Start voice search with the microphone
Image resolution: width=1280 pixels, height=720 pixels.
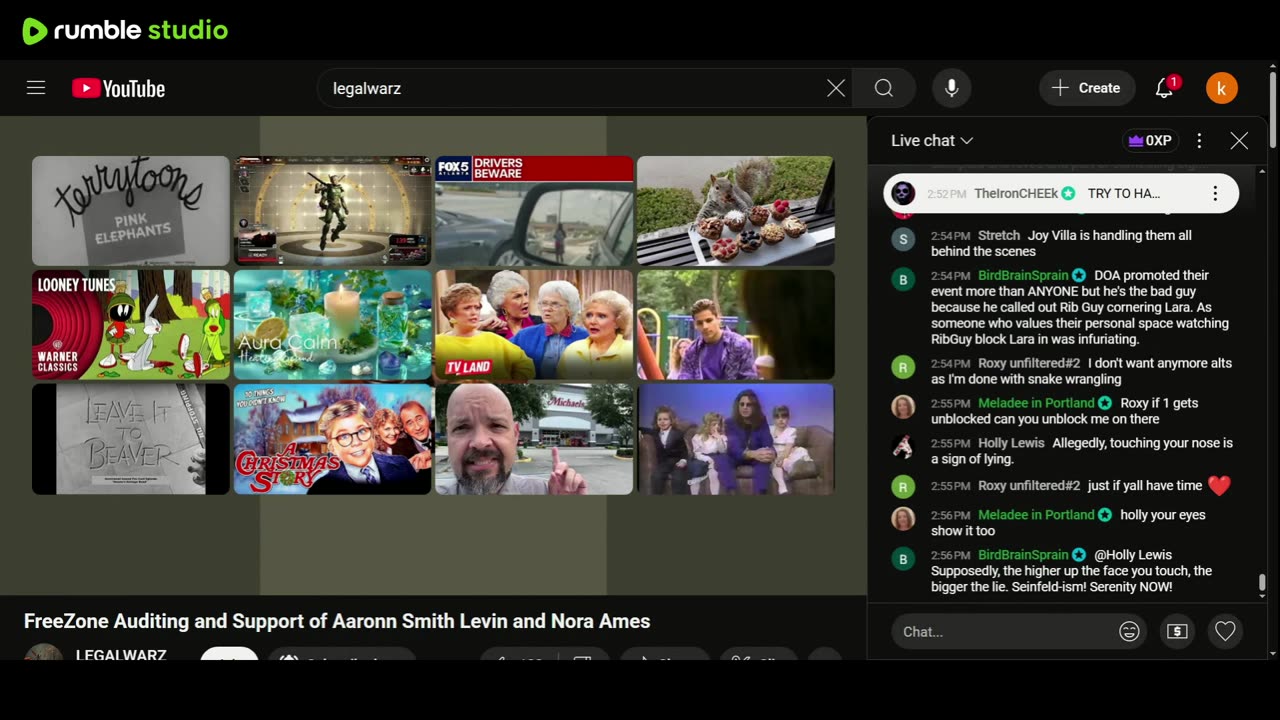point(952,88)
